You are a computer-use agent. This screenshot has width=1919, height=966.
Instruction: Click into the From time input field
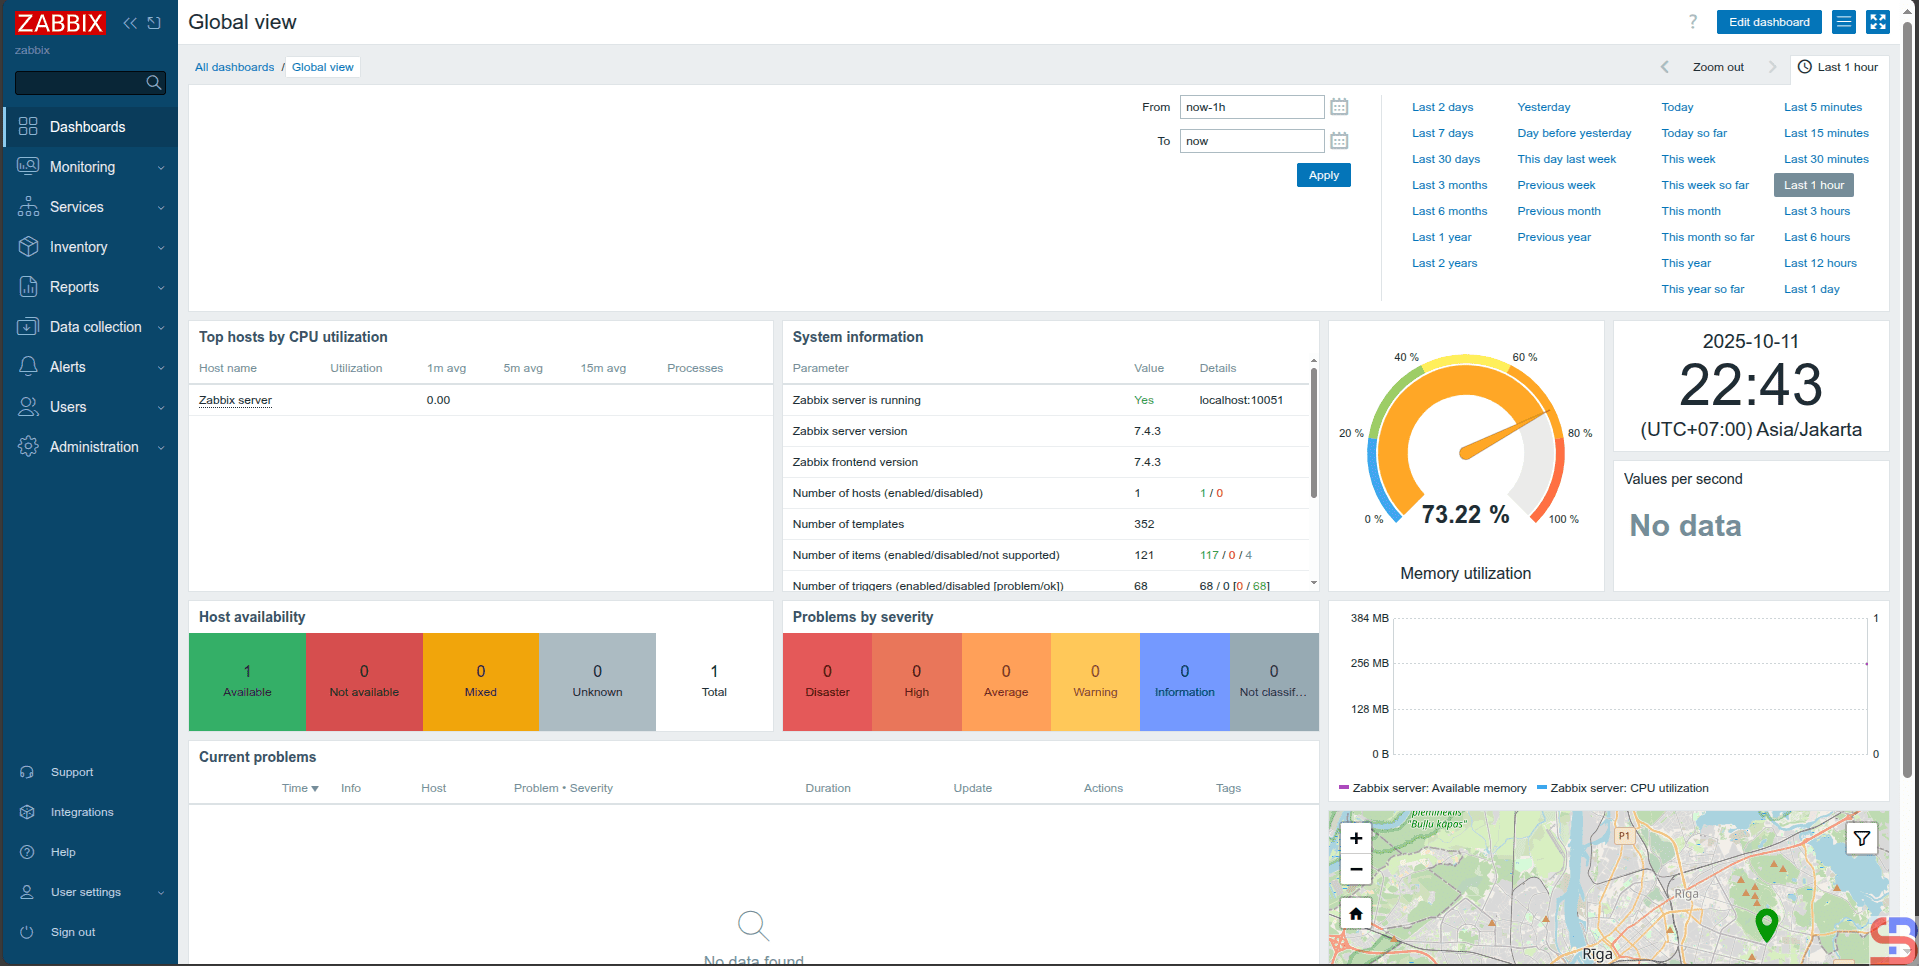[x=1251, y=107]
